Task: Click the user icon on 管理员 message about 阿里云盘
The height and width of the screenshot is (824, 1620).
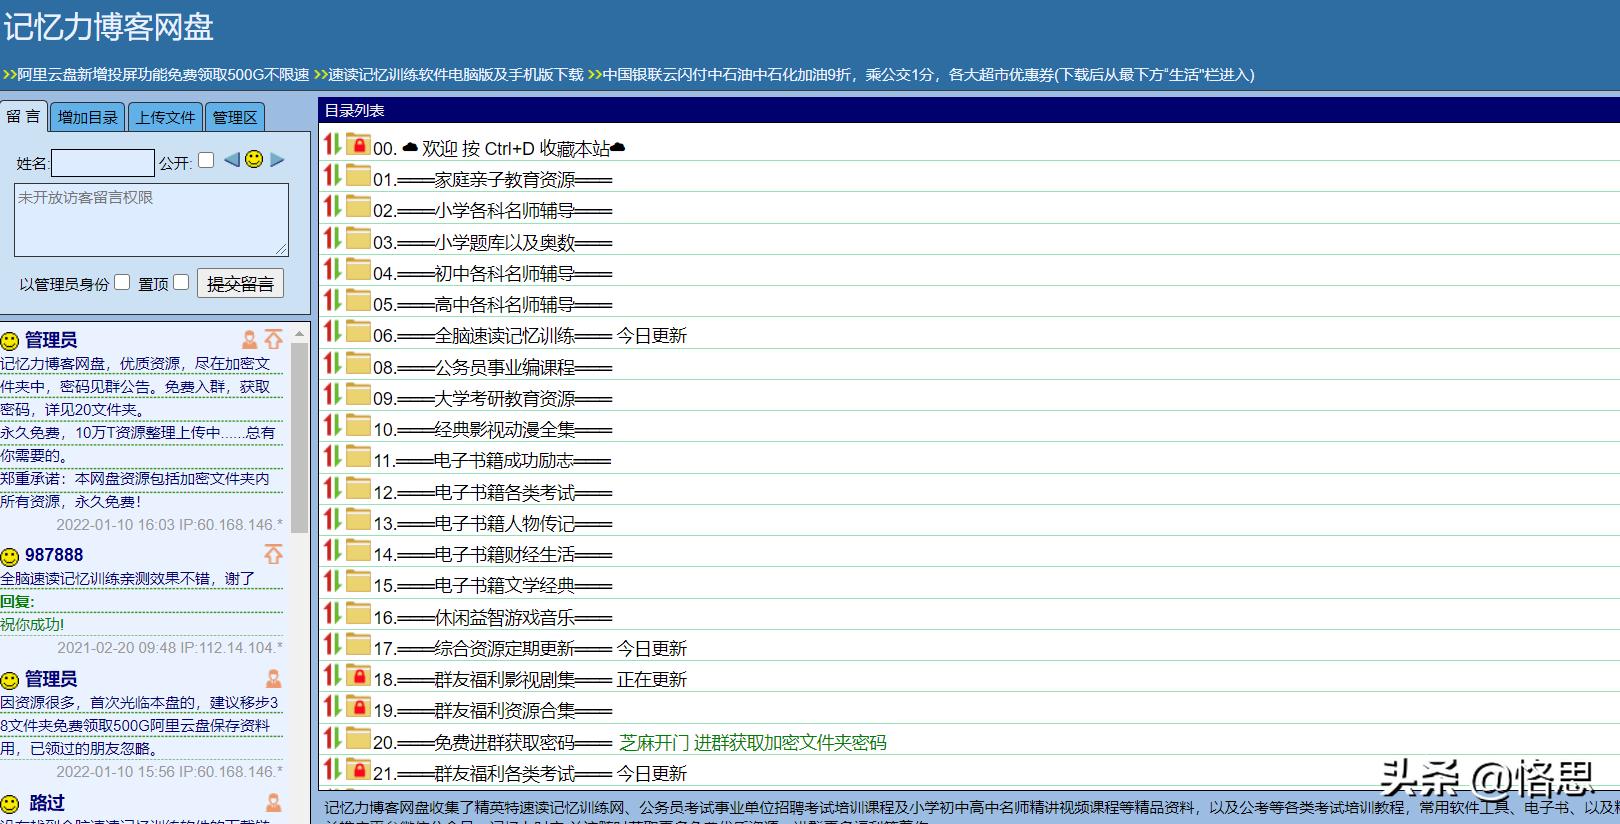Action: pyautogui.click(x=273, y=679)
